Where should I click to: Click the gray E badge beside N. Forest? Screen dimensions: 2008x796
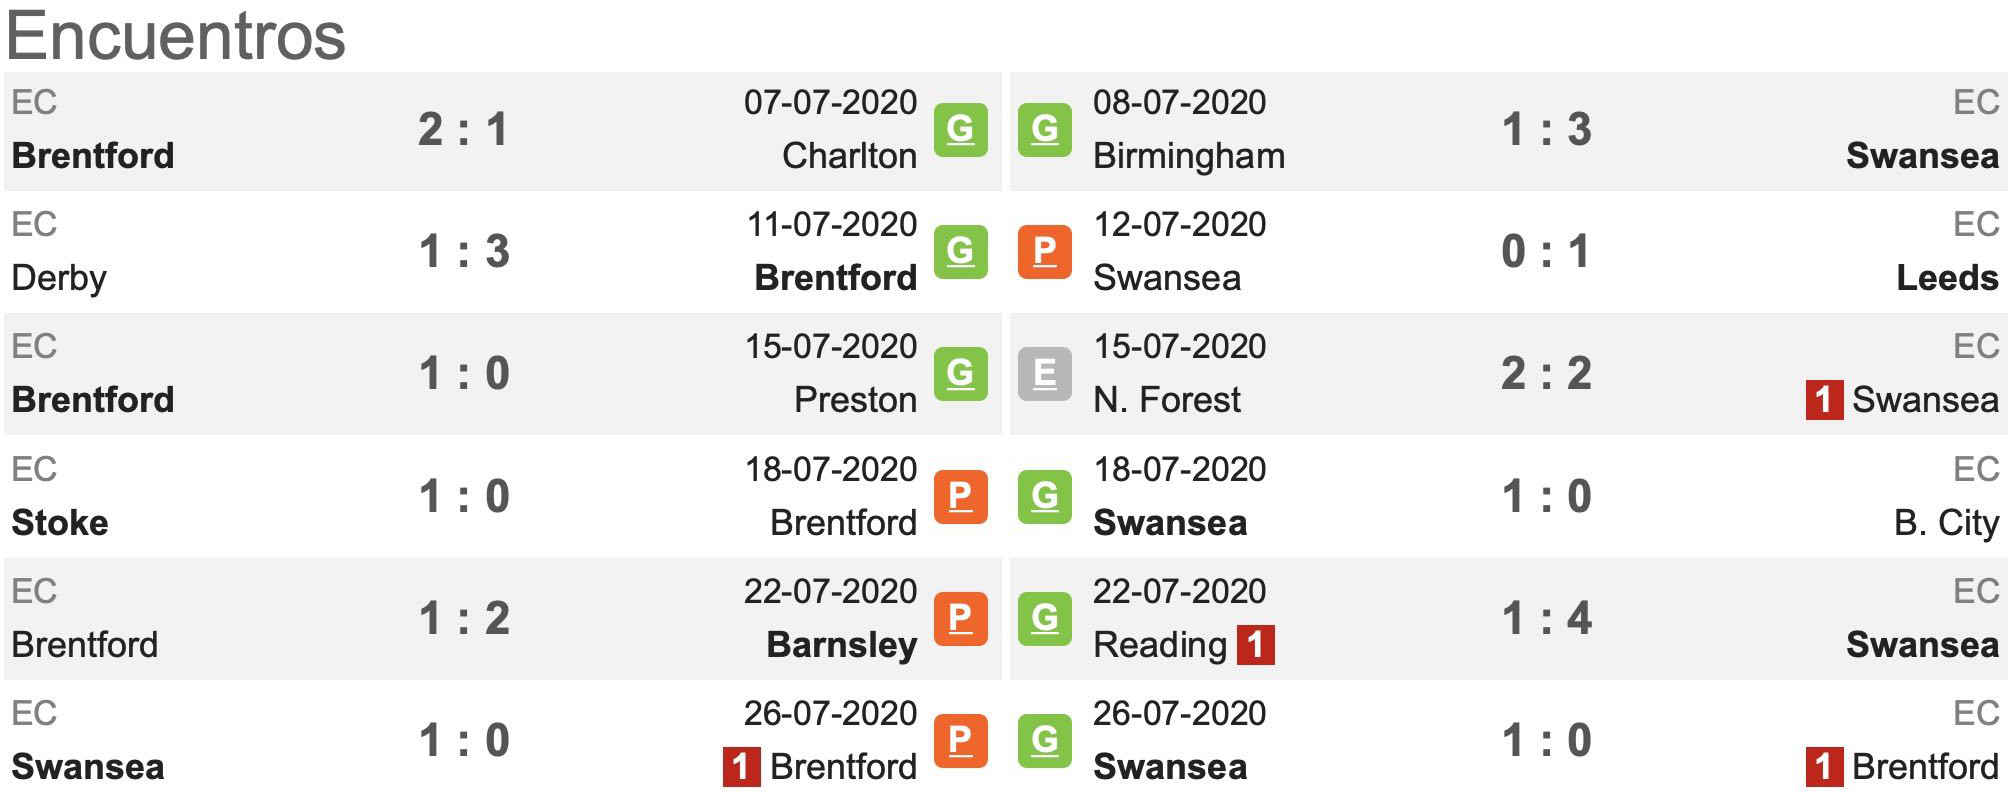tap(1044, 373)
